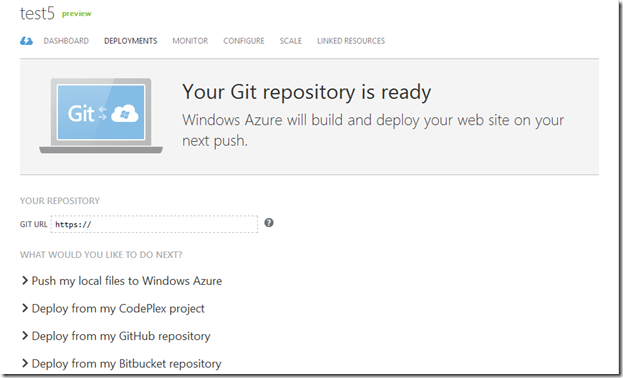623x378 pixels.
Task: Expand Push my local files chevron
Action: click(25, 281)
